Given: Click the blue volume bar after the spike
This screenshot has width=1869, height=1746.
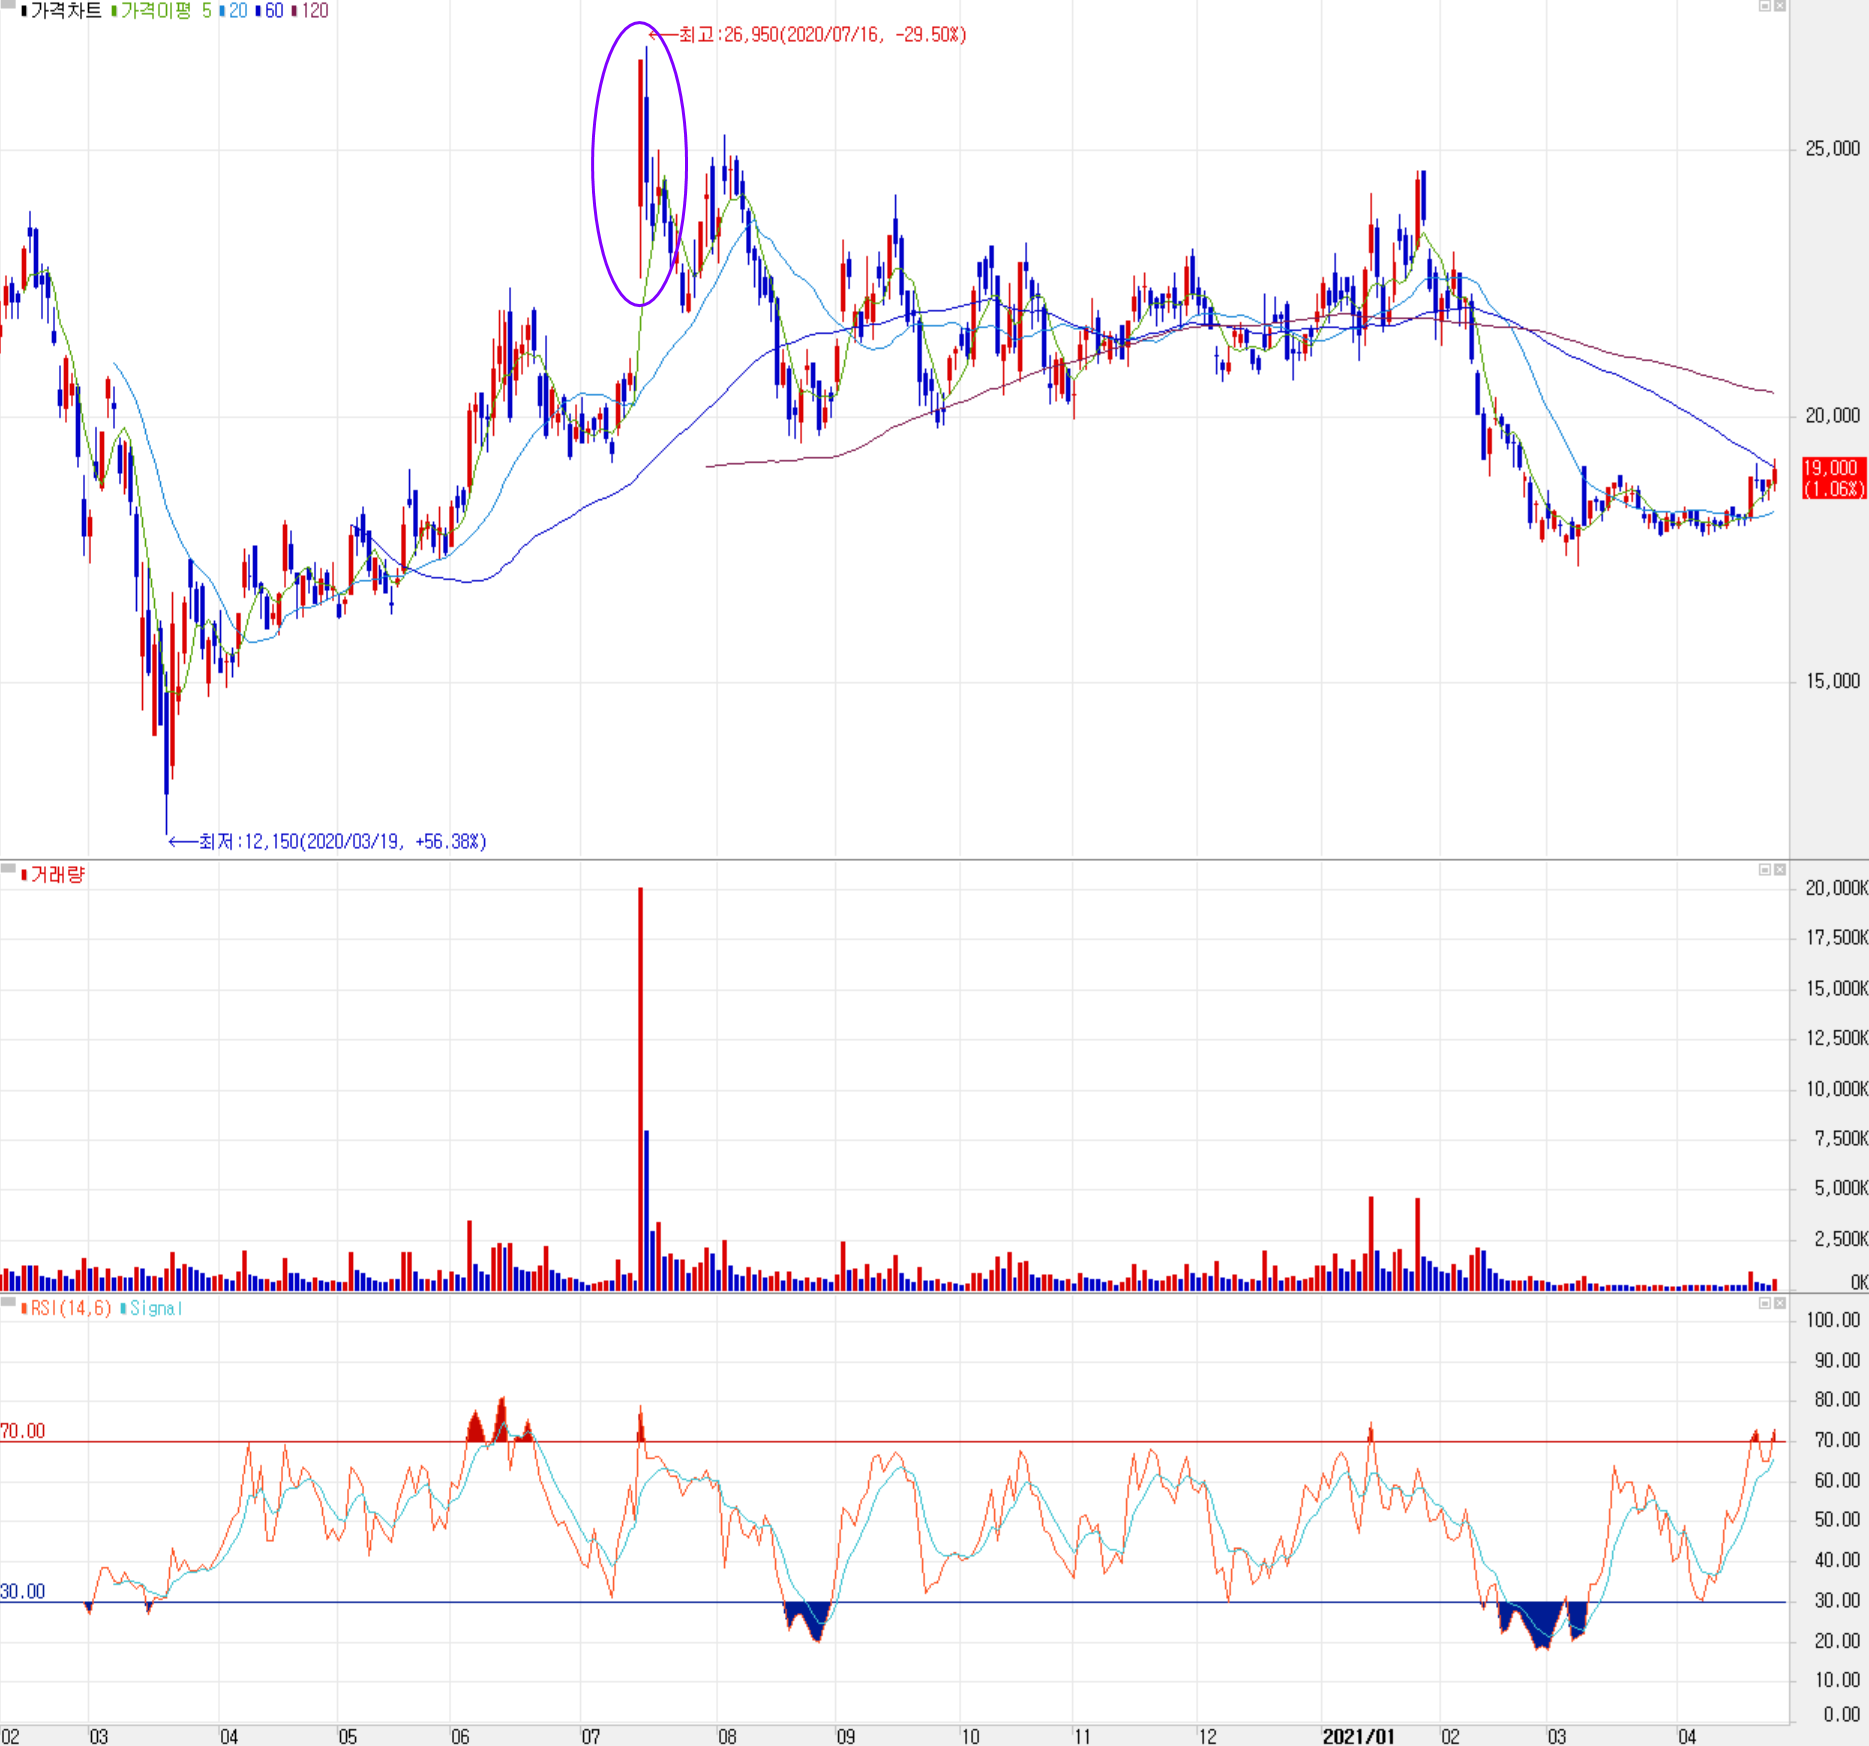Looking at the screenshot, I should coord(647,1210).
